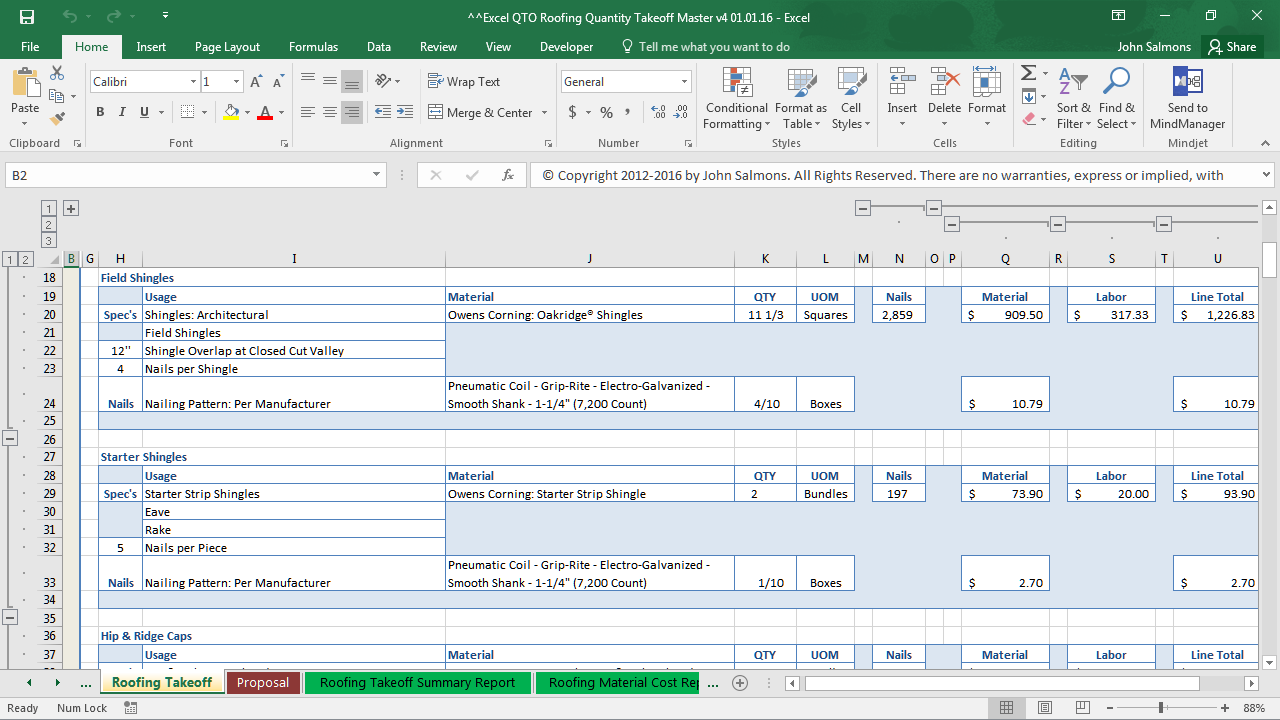This screenshot has width=1280, height=720.
Task: Apply Percent Style number formatting
Action: (606, 113)
